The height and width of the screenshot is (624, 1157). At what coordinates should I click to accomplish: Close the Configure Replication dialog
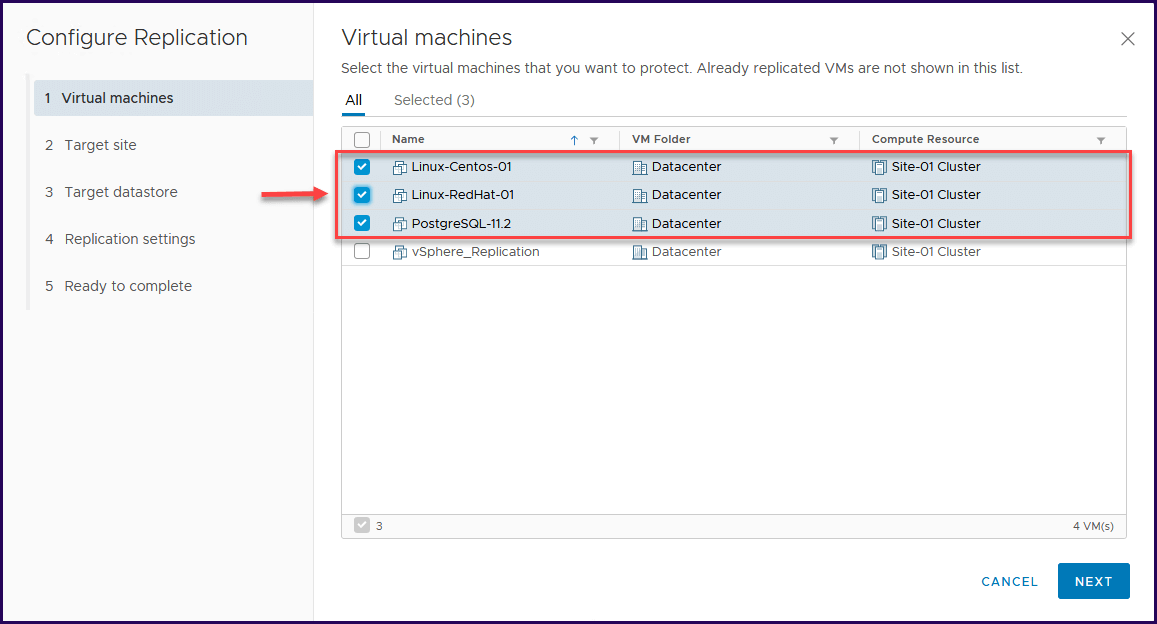coord(1127,39)
